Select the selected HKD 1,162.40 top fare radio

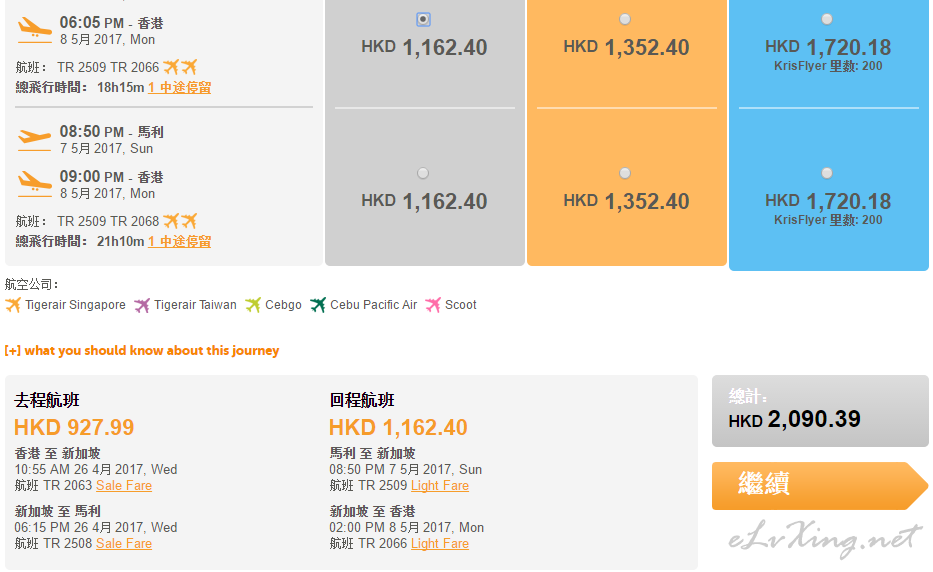point(423,20)
